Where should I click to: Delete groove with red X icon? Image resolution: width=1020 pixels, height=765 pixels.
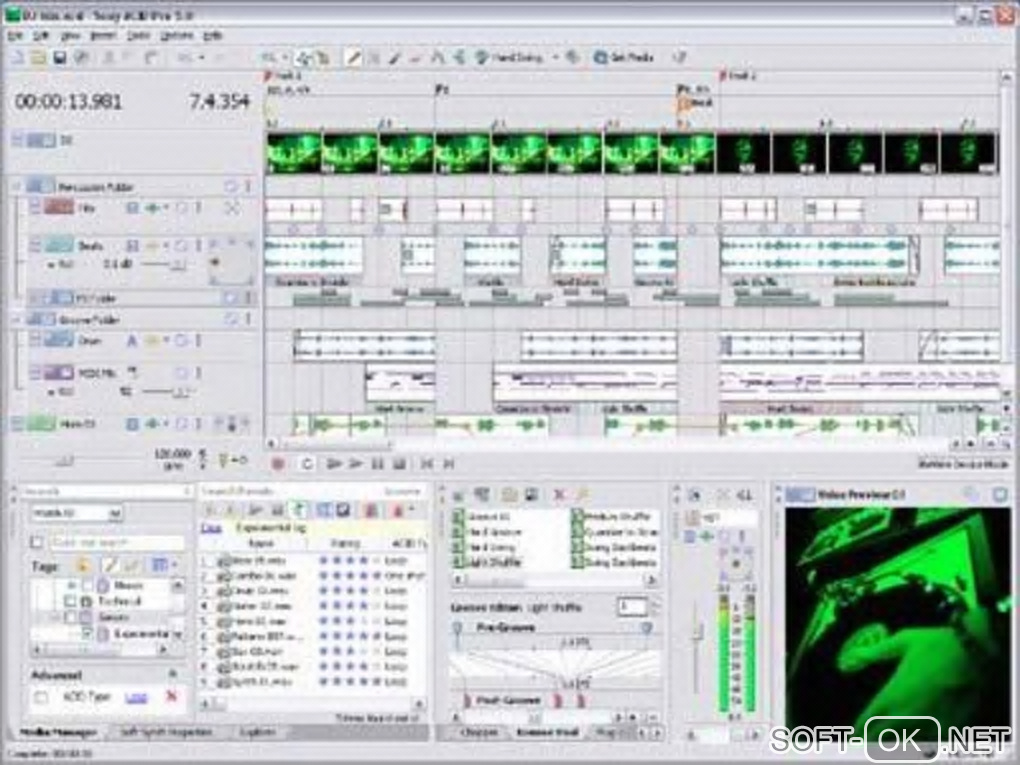click(559, 495)
